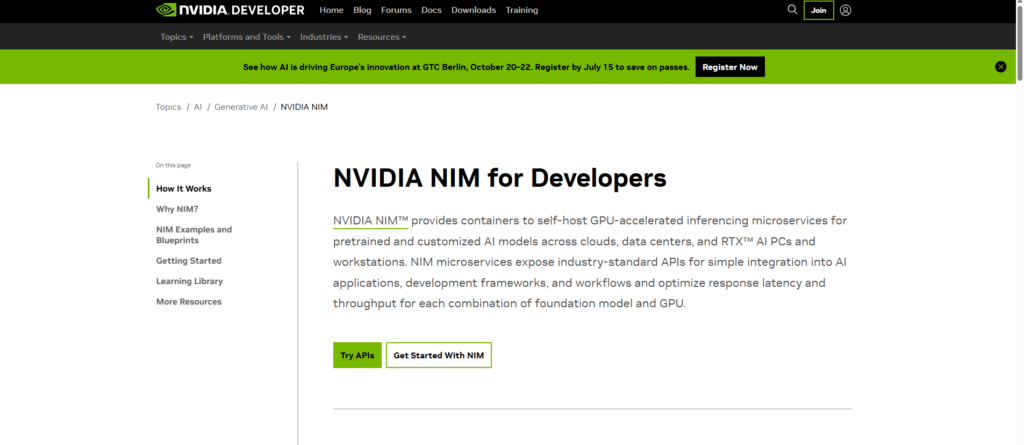Viewport: 1024px width, 445px height.
Task: Click the NVIDIA Developer logo
Action: point(230,10)
